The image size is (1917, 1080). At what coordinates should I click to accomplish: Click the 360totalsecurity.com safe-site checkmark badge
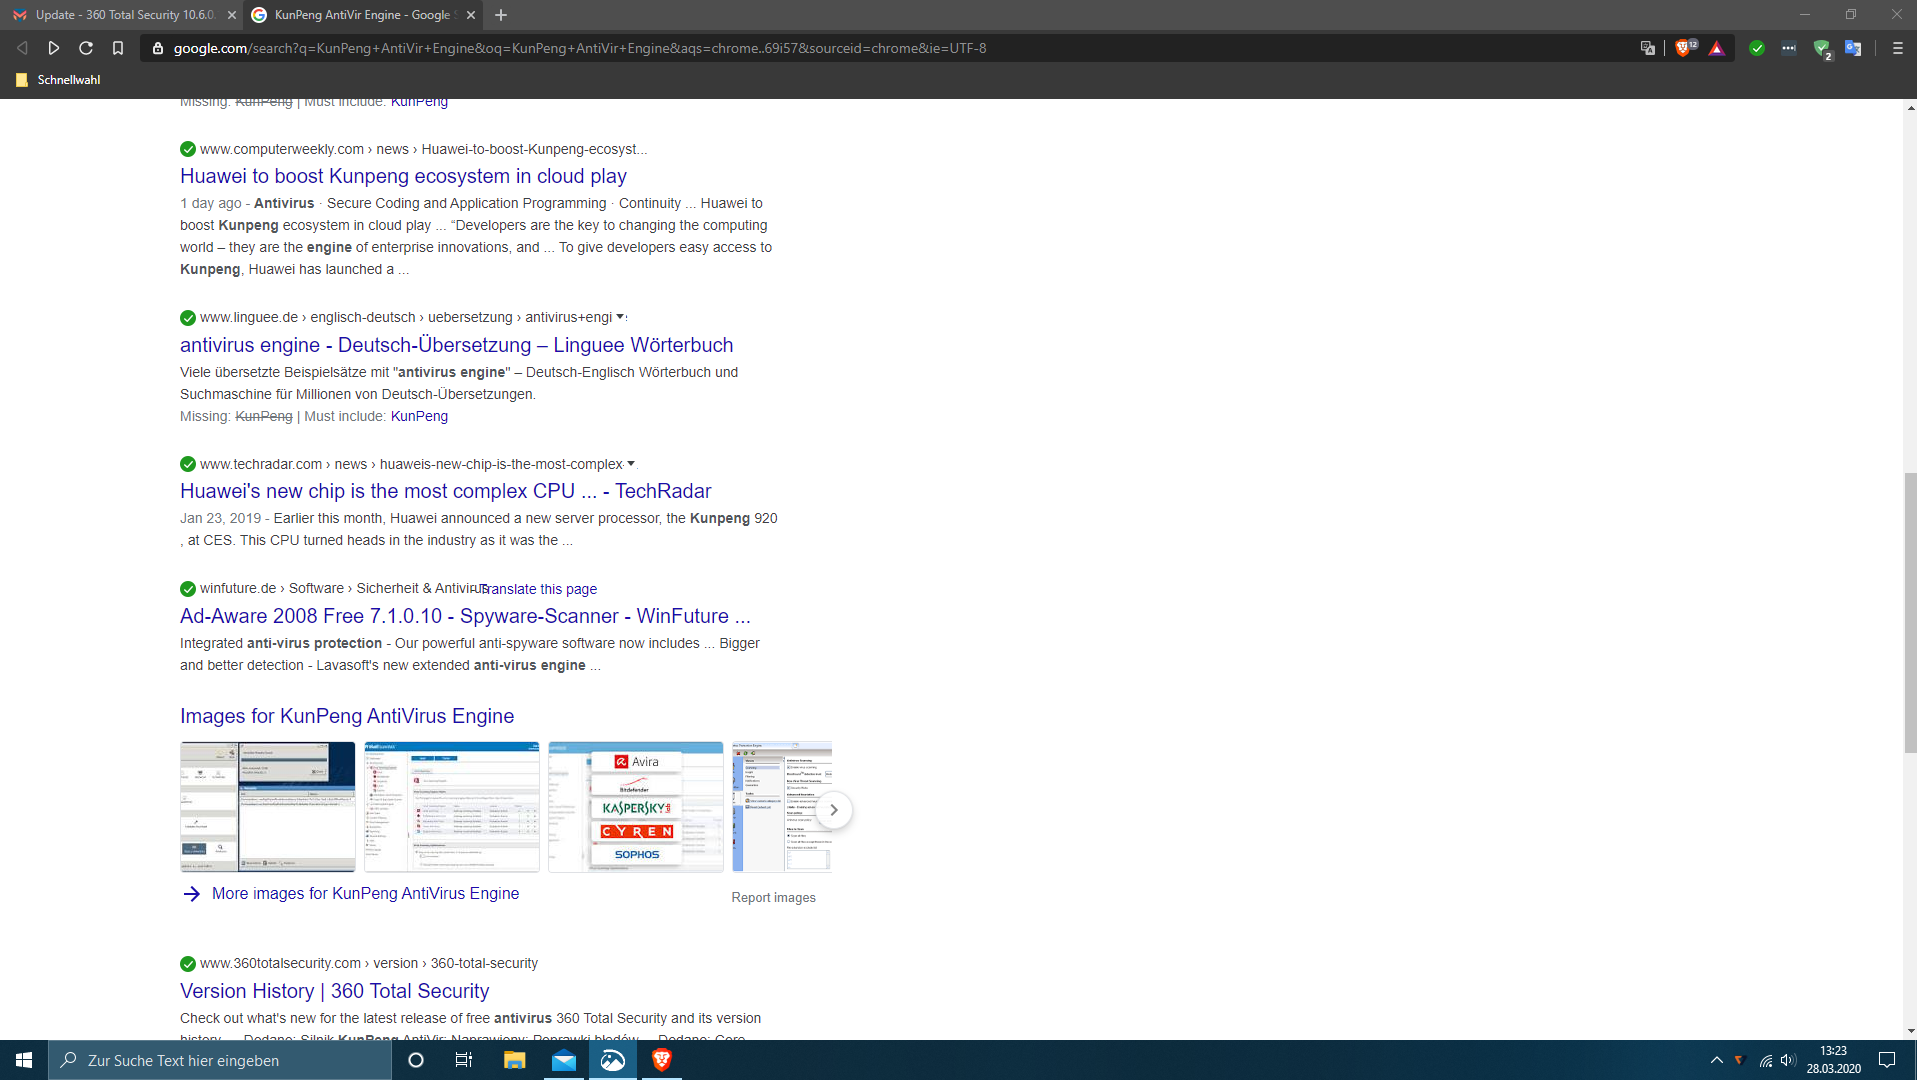tap(188, 964)
